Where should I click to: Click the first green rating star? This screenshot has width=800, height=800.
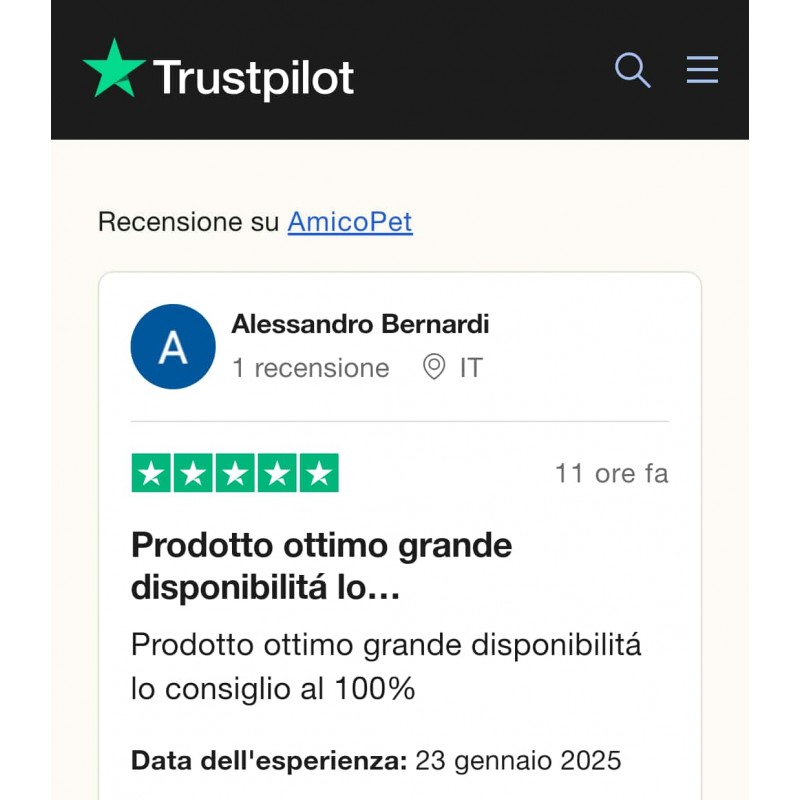point(151,473)
